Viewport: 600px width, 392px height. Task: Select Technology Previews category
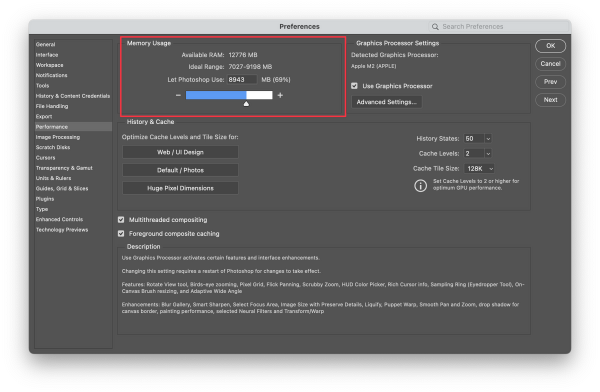pos(62,230)
